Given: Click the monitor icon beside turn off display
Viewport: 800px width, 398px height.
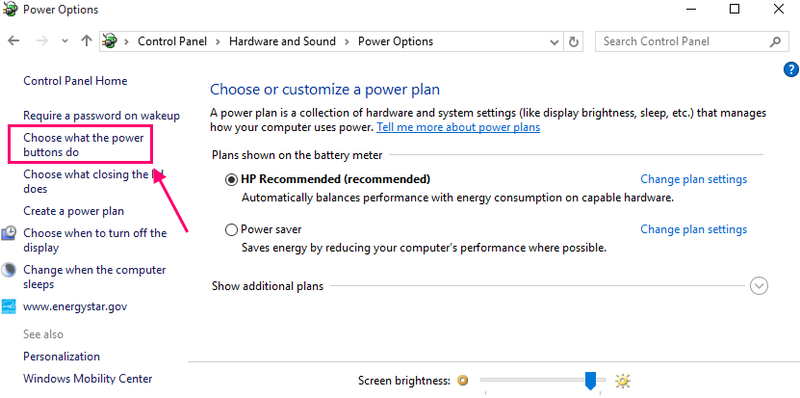Looking at the screenshot, I should pyautogui.click(x=9, y=234).
